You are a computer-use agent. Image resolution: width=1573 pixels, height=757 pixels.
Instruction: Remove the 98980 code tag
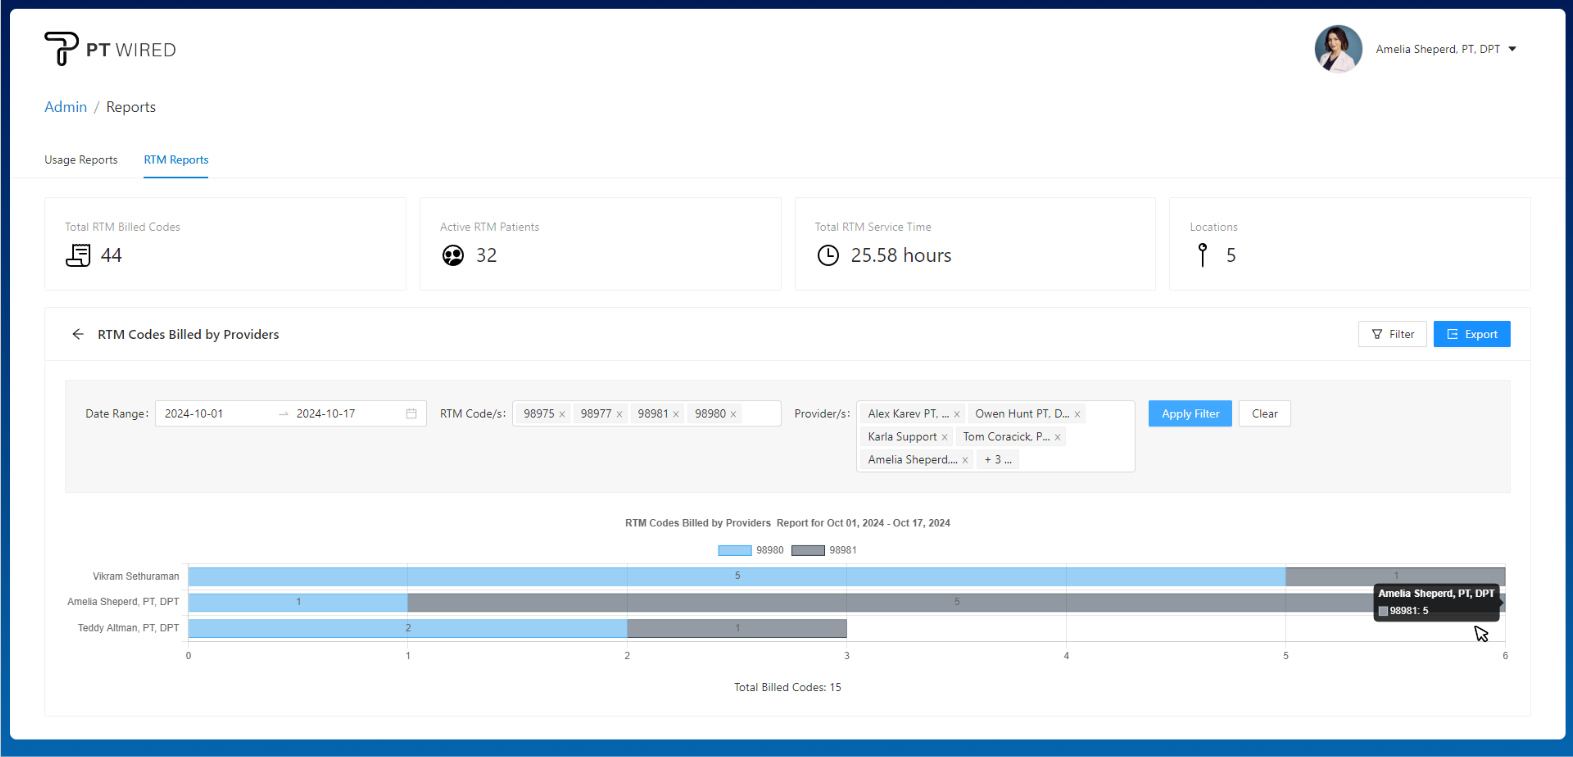tap(733, 414)
